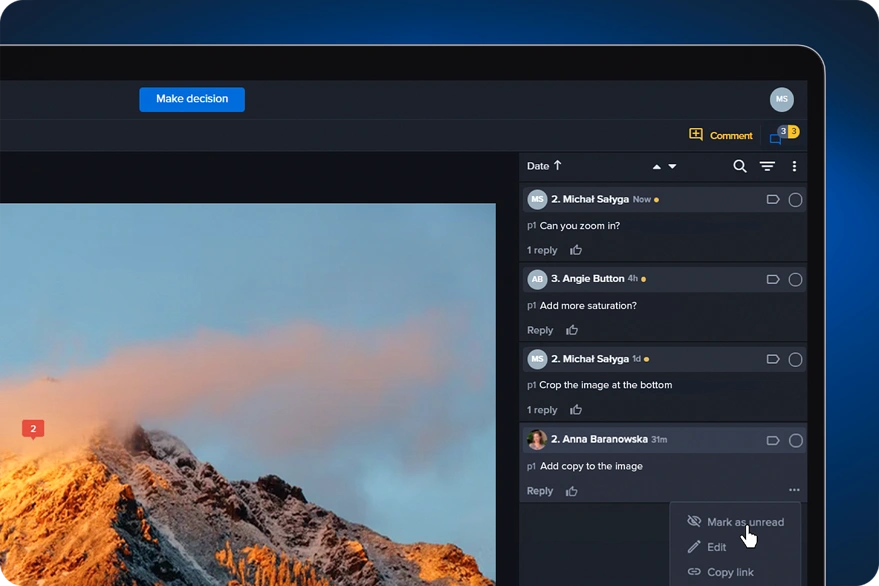Like the 'Add more saturation?' comment
879x586 pixels.
(572, 330)
